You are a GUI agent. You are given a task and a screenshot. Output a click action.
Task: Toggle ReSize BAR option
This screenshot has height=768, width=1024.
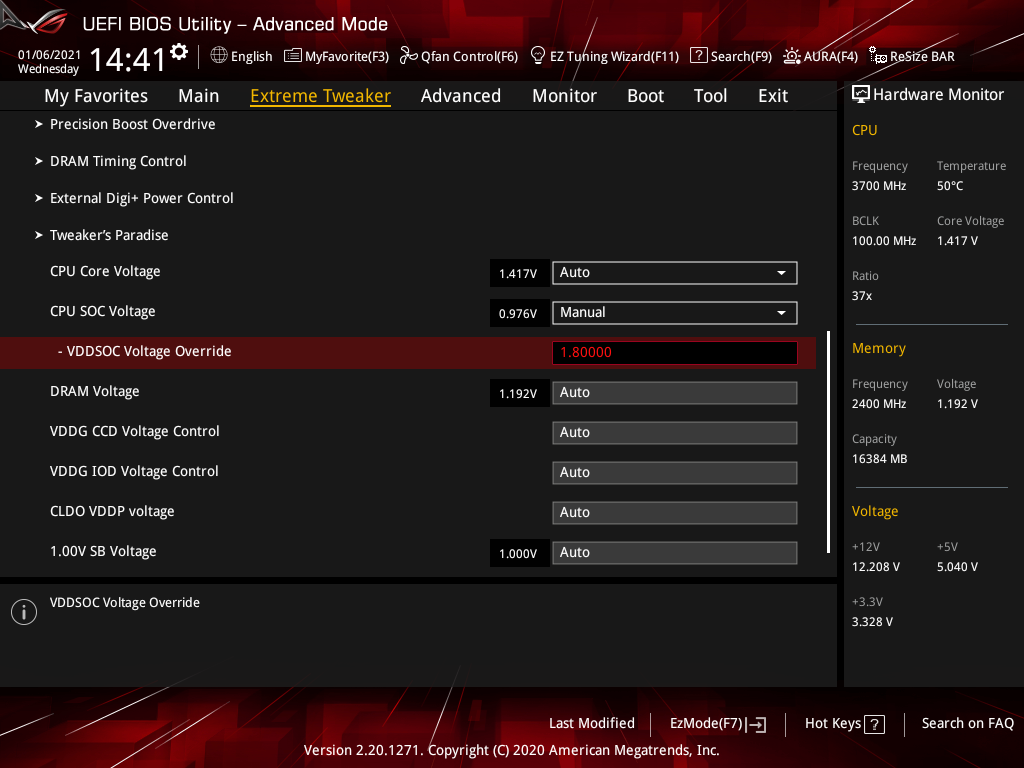point(912,56)
